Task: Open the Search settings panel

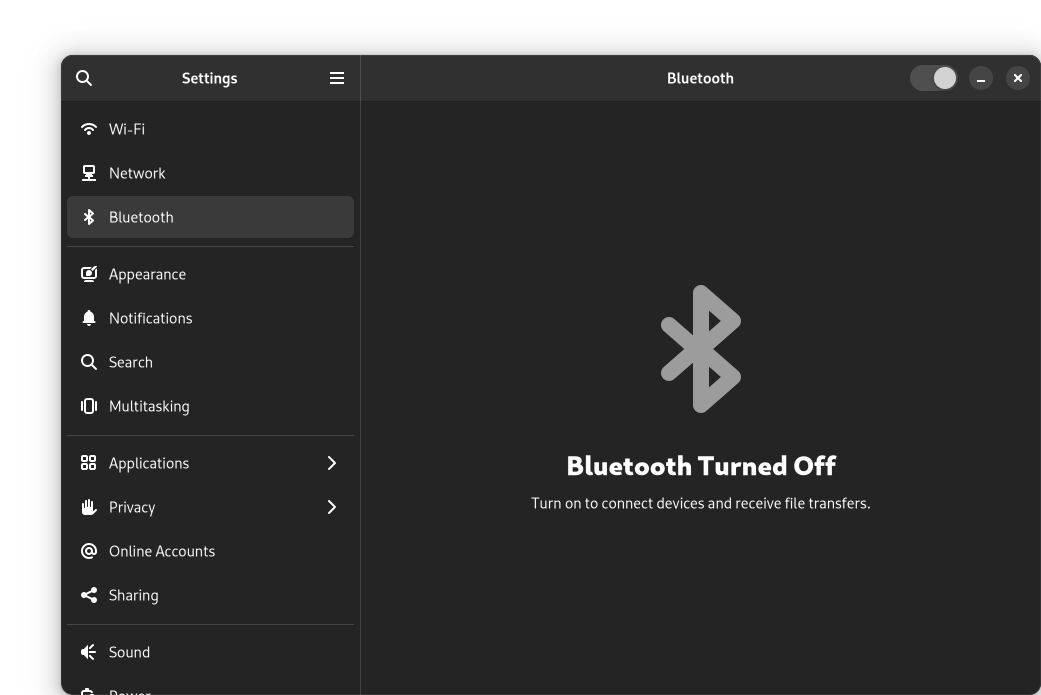Action: (131, 362)
